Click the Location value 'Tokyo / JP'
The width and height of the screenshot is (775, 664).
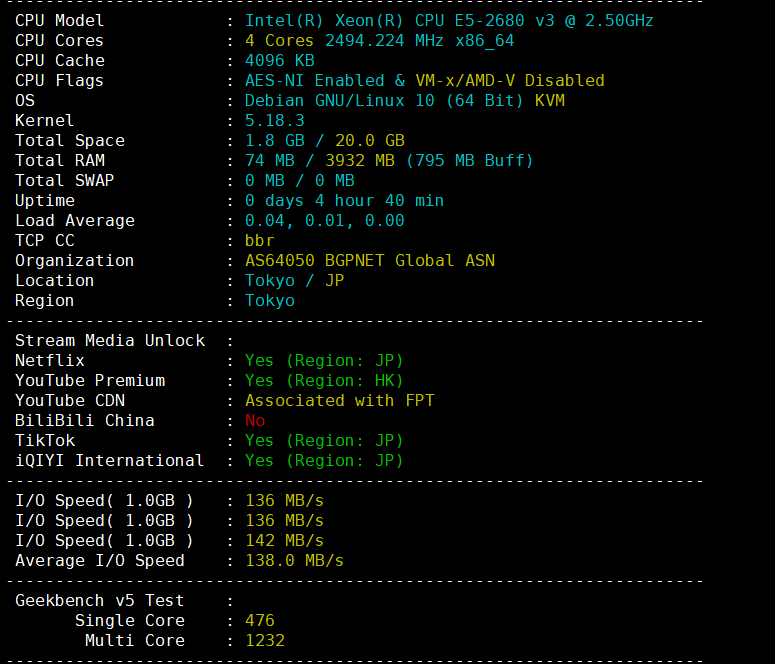pyautogui.click(x=294, y=280)
